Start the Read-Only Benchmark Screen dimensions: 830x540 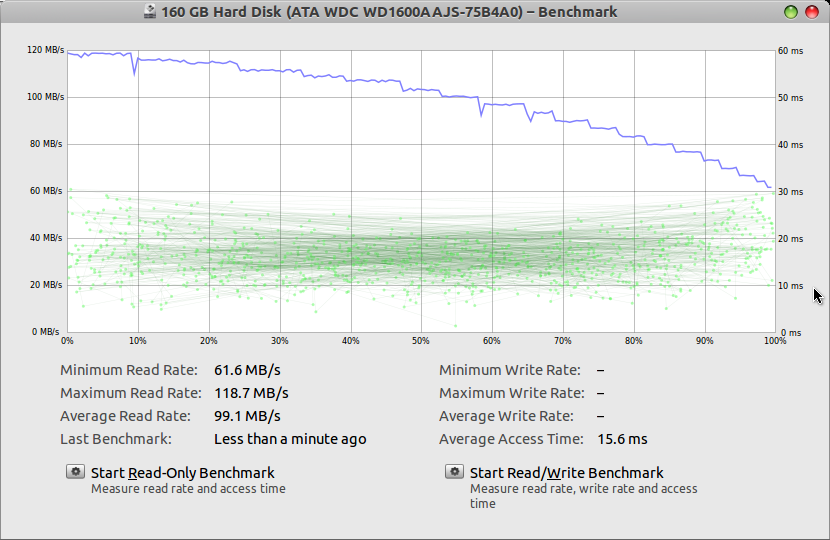(182, 472)
